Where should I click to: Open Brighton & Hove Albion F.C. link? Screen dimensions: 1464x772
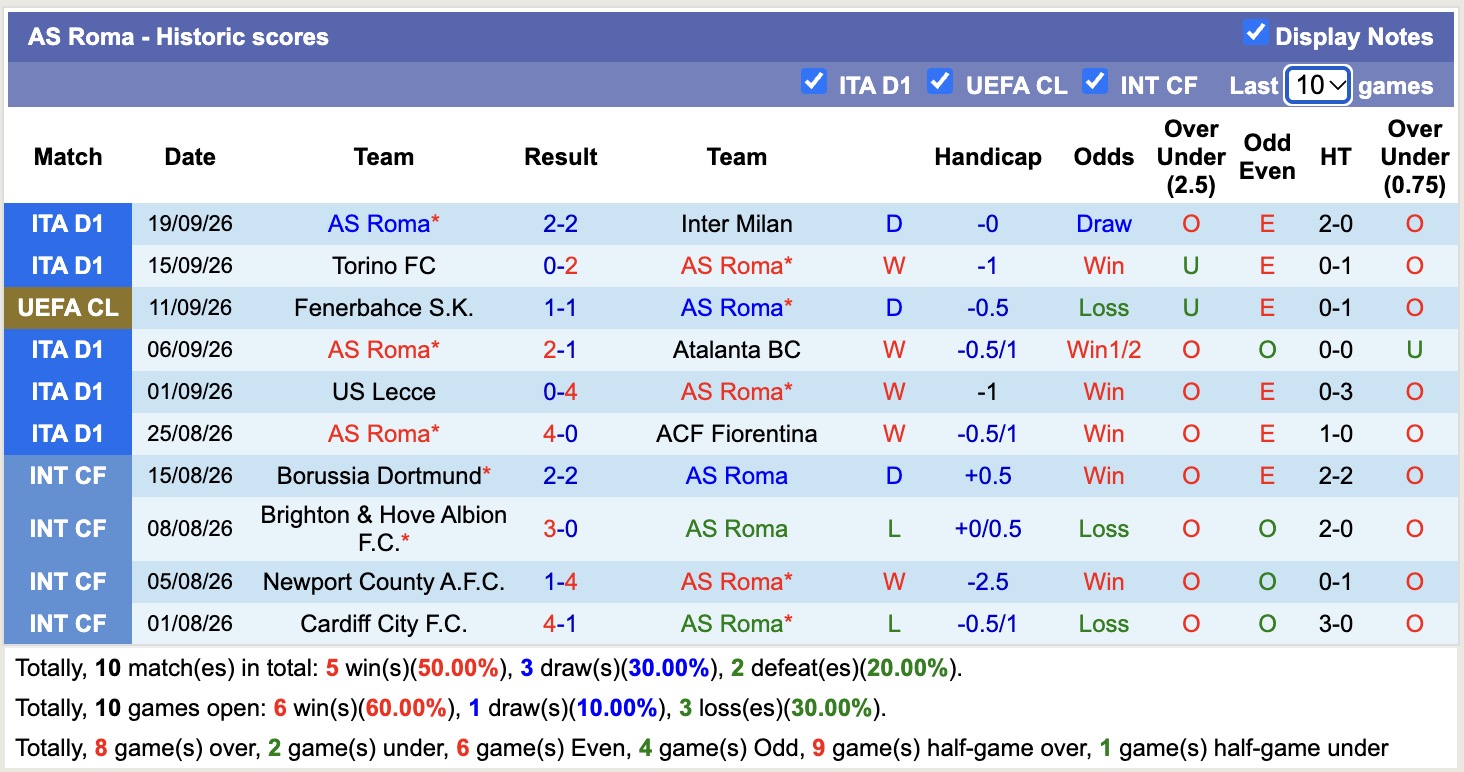point(383,529)
